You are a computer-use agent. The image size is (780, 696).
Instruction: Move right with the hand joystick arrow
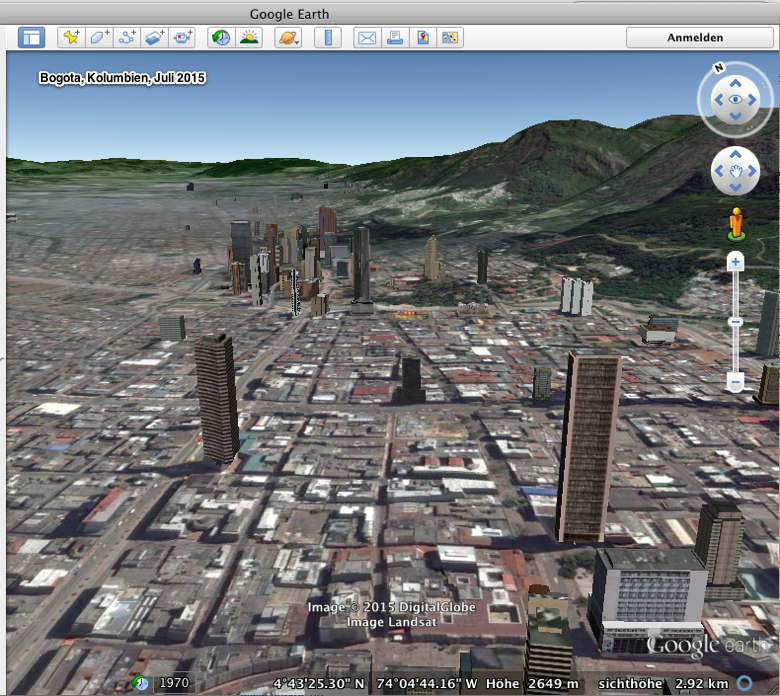point(752,172)
